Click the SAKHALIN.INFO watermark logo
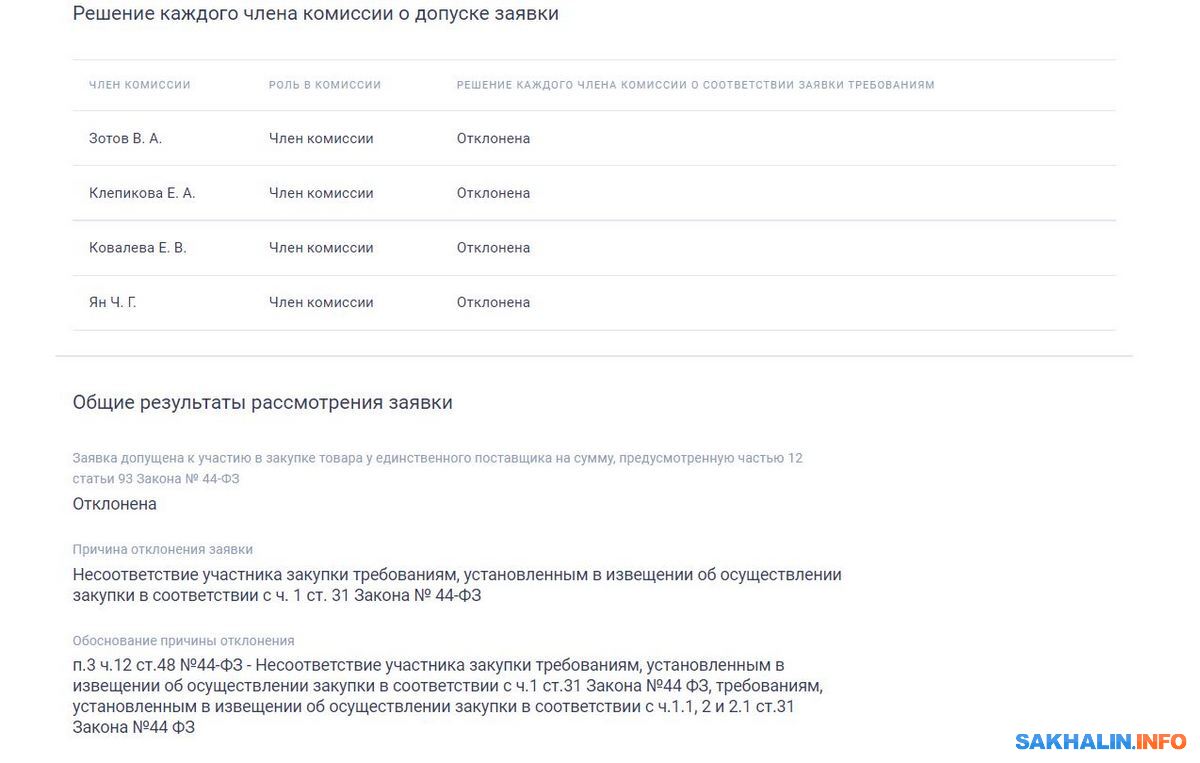The image size is (1200, 763). click(x=1100, y=741)
